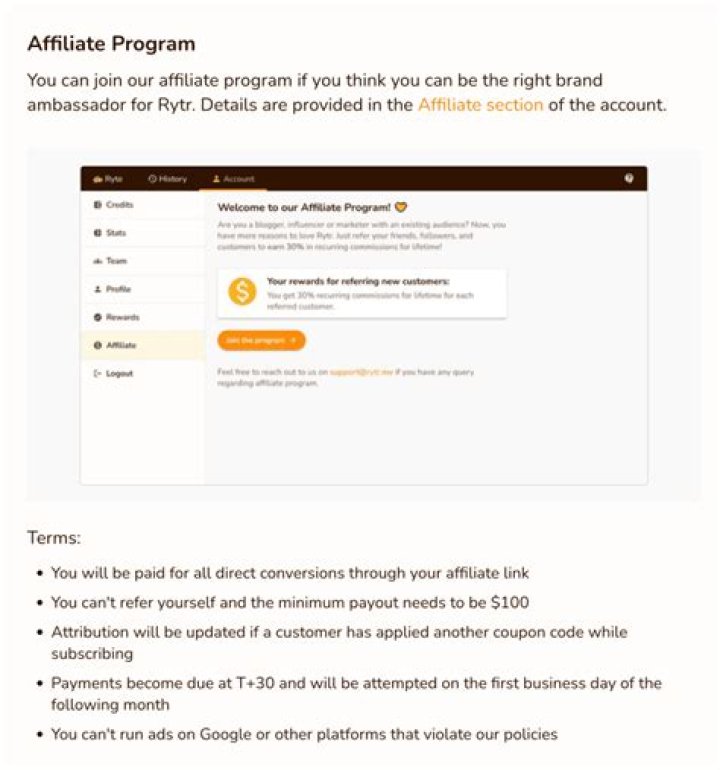
Task: Click the Affiliate Program page heading
Action: (111, 44)
